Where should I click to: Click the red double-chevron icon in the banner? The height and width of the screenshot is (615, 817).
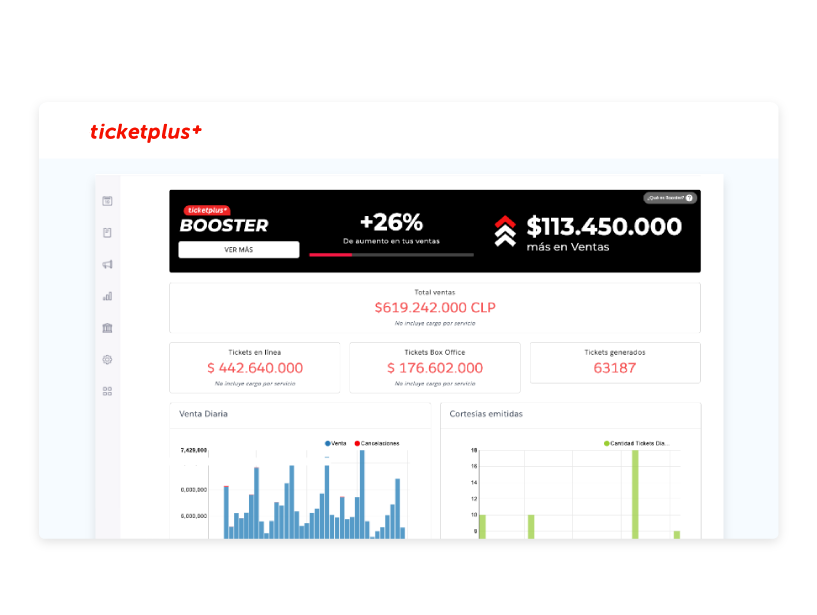click(506, 230)
